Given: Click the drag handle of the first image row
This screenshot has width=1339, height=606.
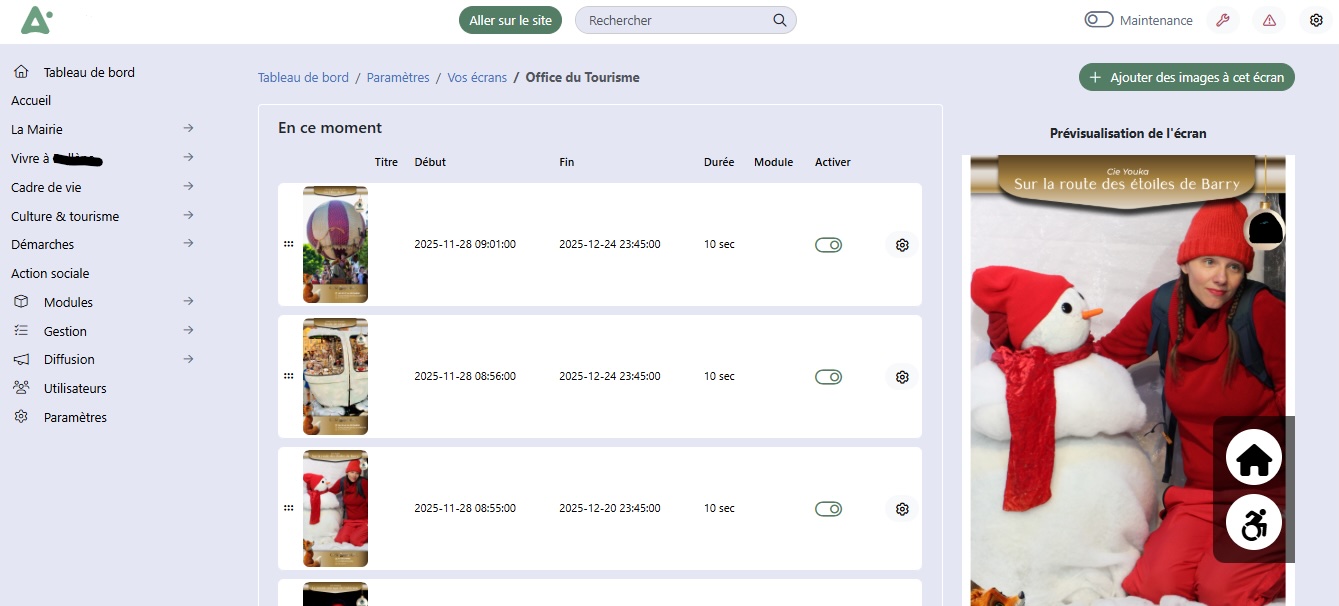Looking at the screenshot, I should [289, 244].
